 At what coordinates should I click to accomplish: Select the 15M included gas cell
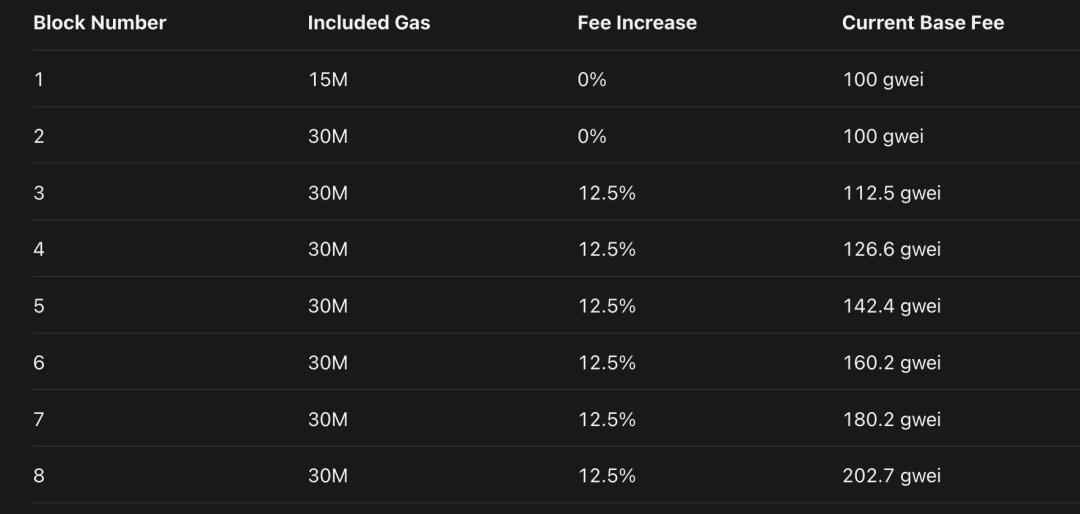(x=328, y=80)
